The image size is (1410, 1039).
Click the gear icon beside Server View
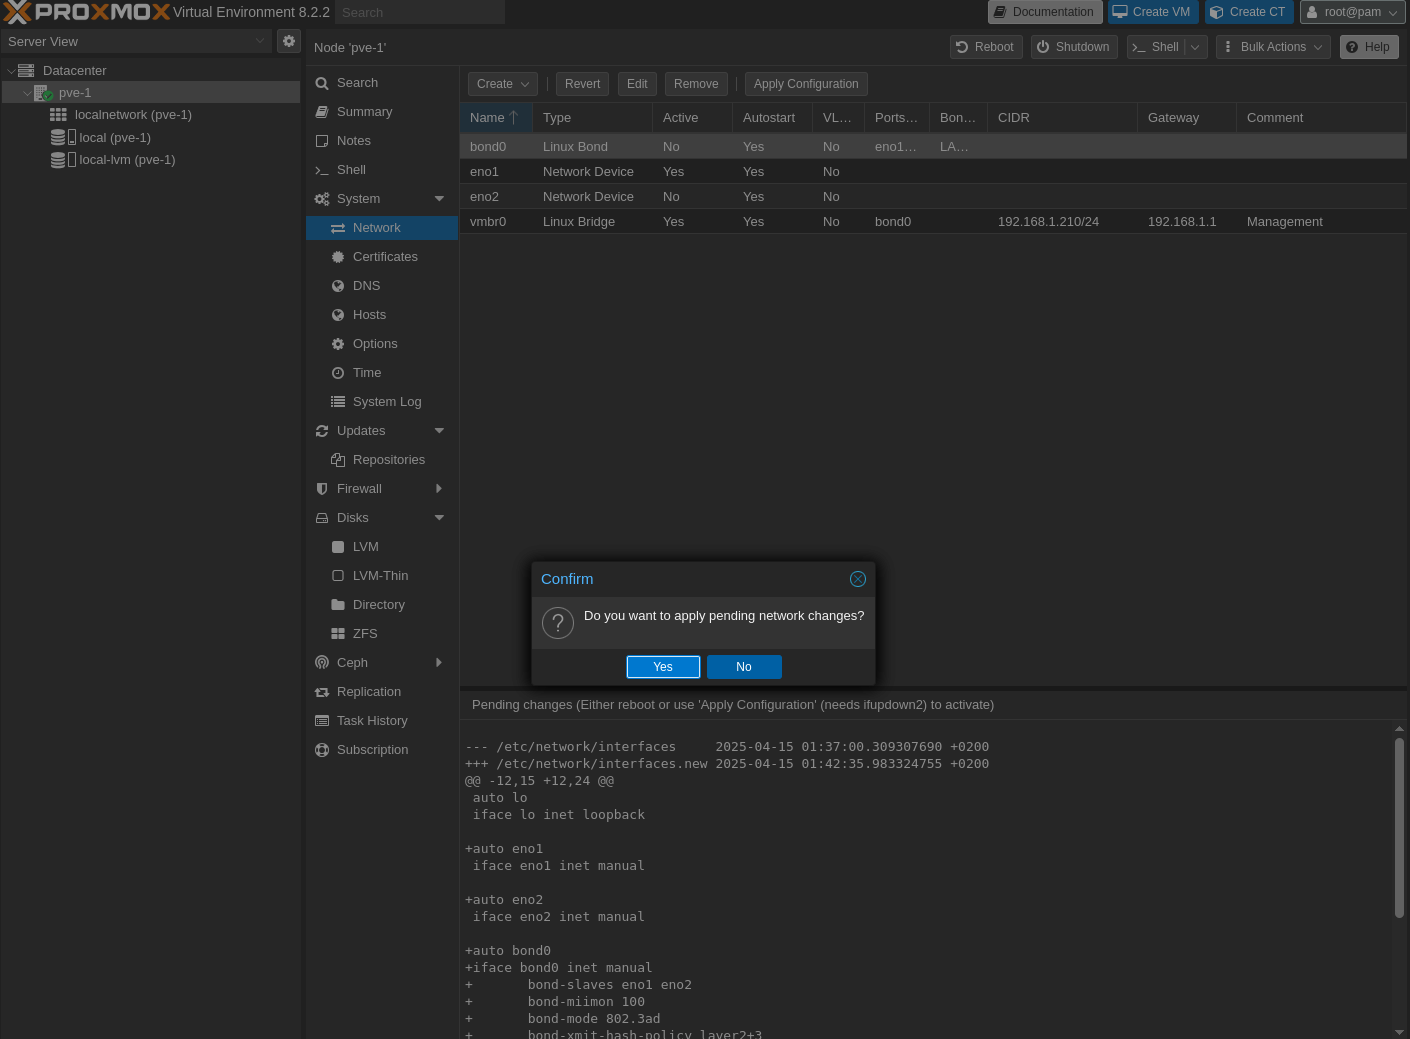pyautogui.click(x=289, y=41)
